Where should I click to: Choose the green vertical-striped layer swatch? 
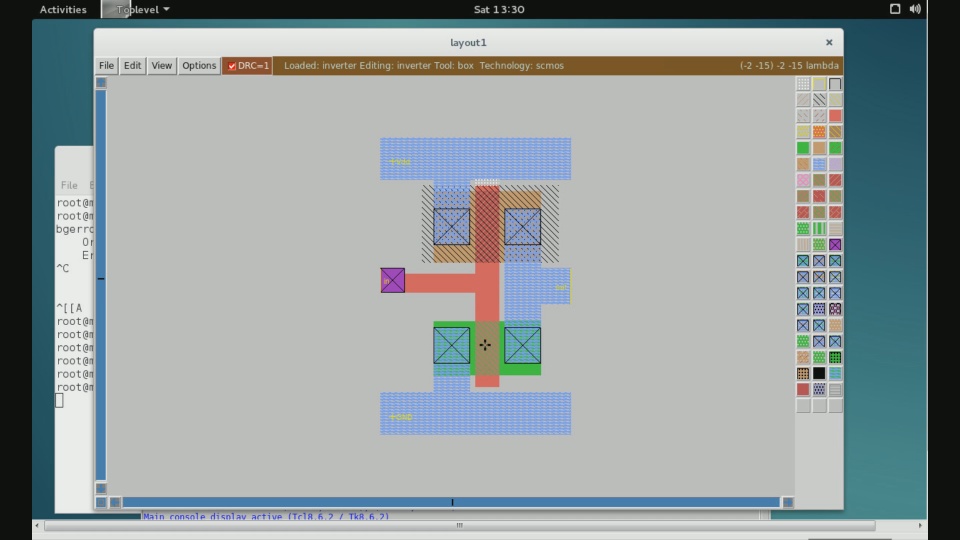819,229
